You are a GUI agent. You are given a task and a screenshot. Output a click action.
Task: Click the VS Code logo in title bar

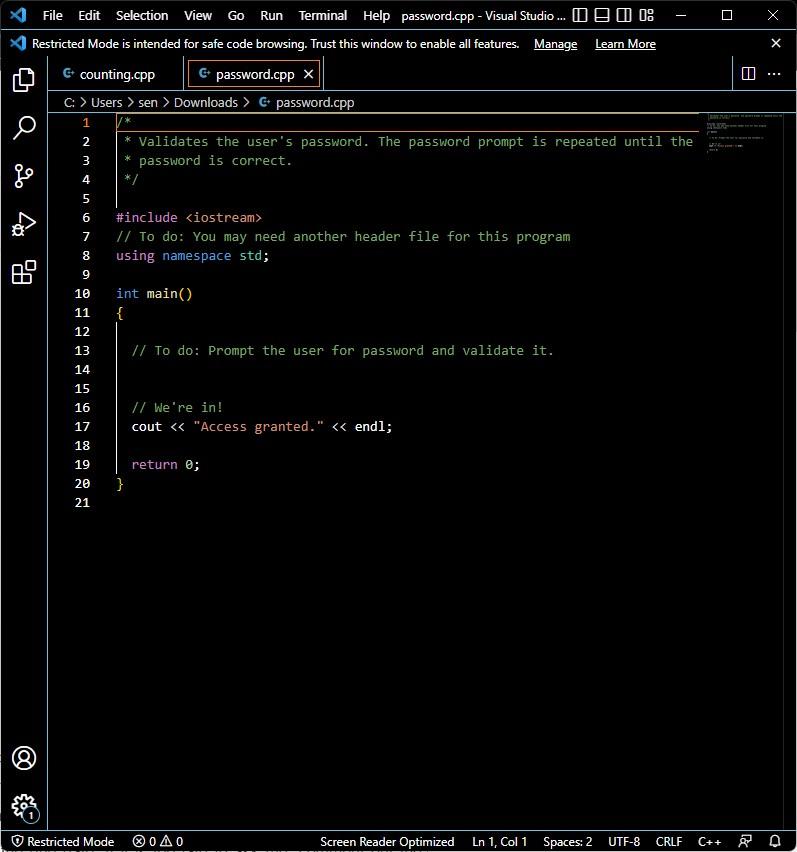point(18,15)
